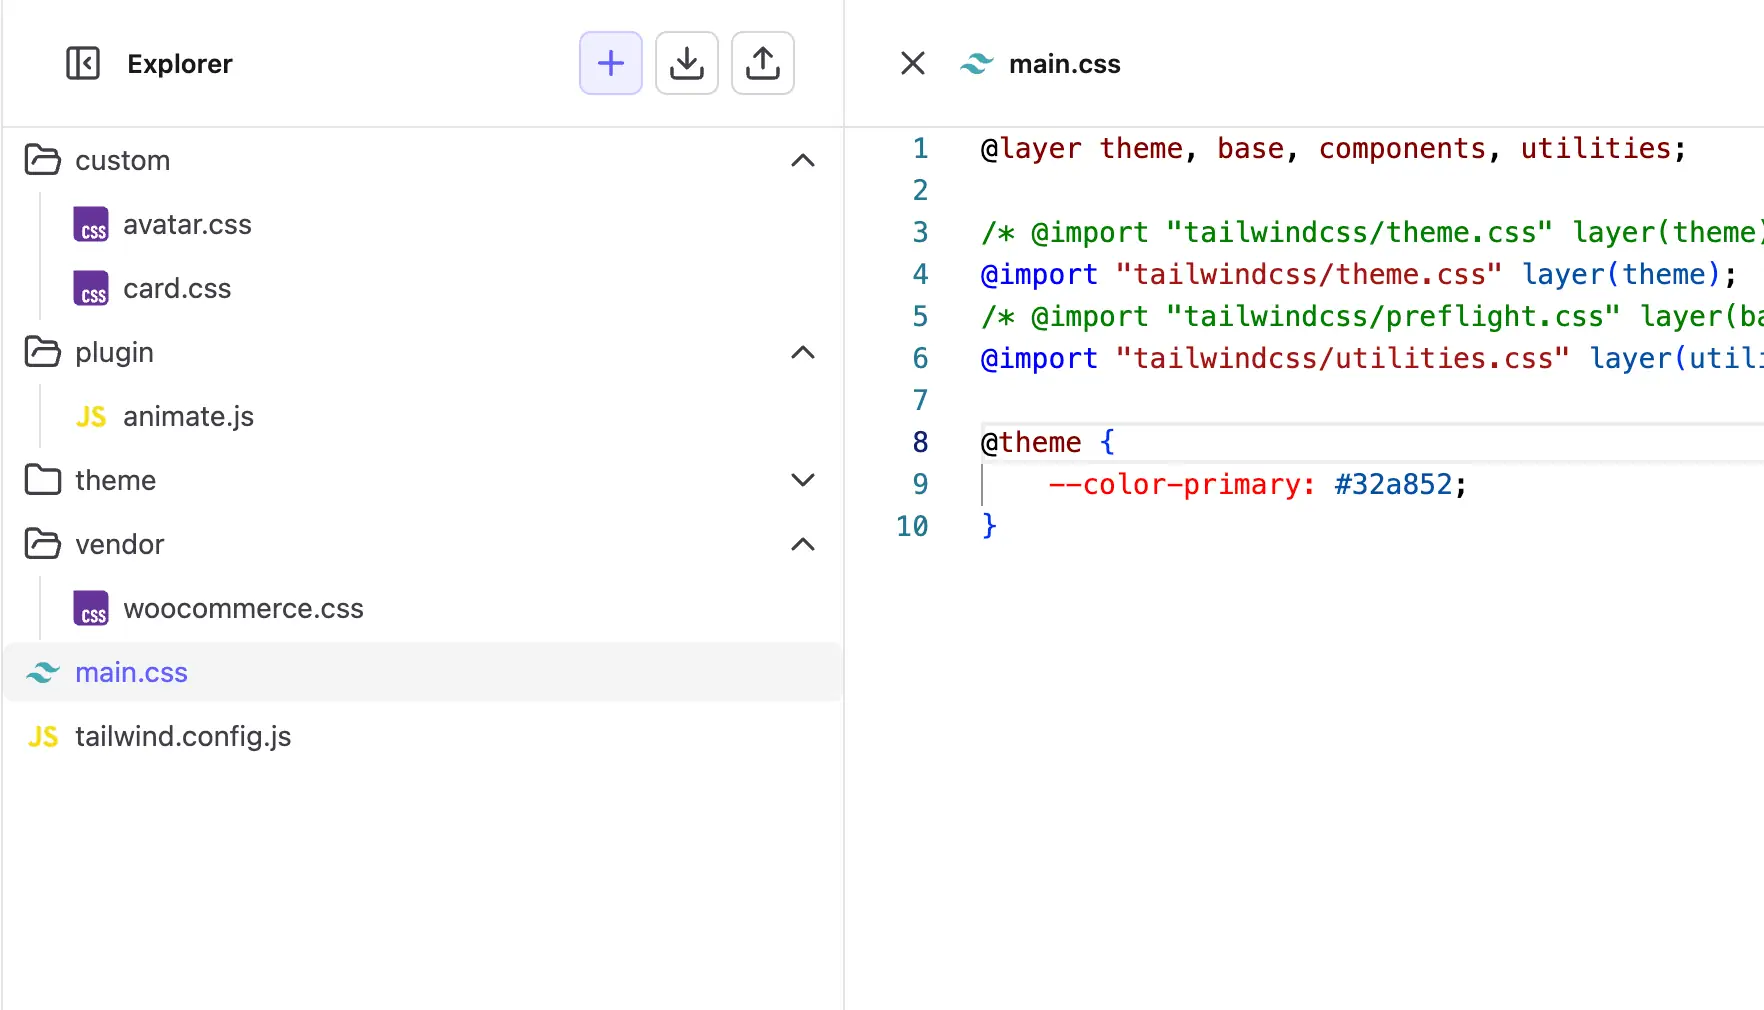Switch to the main.css tab
Viewport: 1764px width, 1010px height.
click(x=1064, y=63)
